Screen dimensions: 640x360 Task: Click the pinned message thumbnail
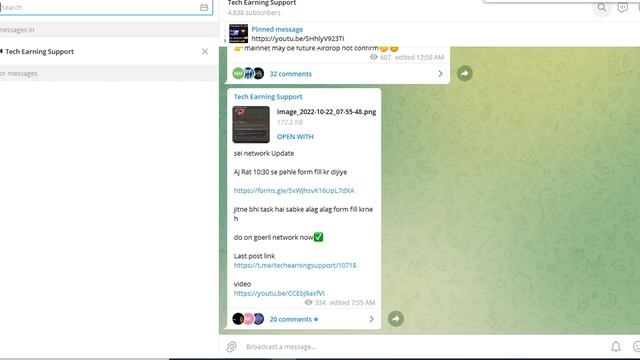click(x=238, y=33)
